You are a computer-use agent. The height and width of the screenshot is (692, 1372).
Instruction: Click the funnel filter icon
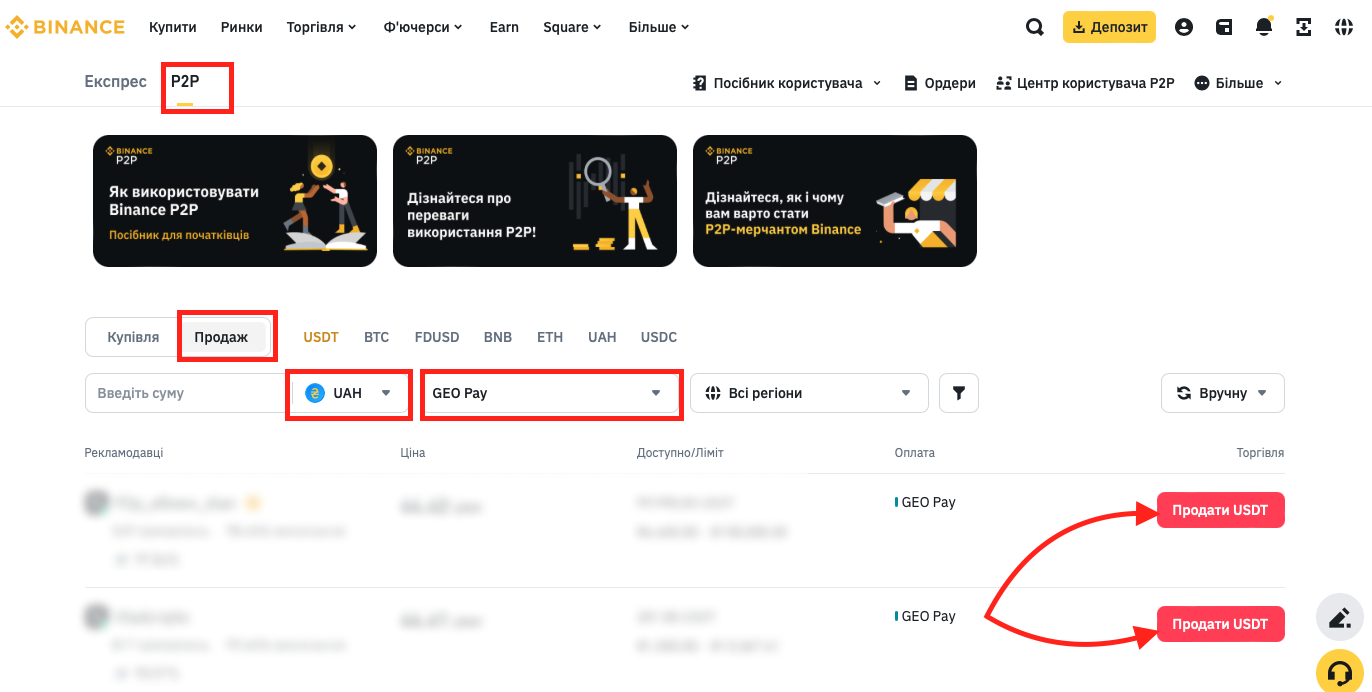tap(959, 393)
